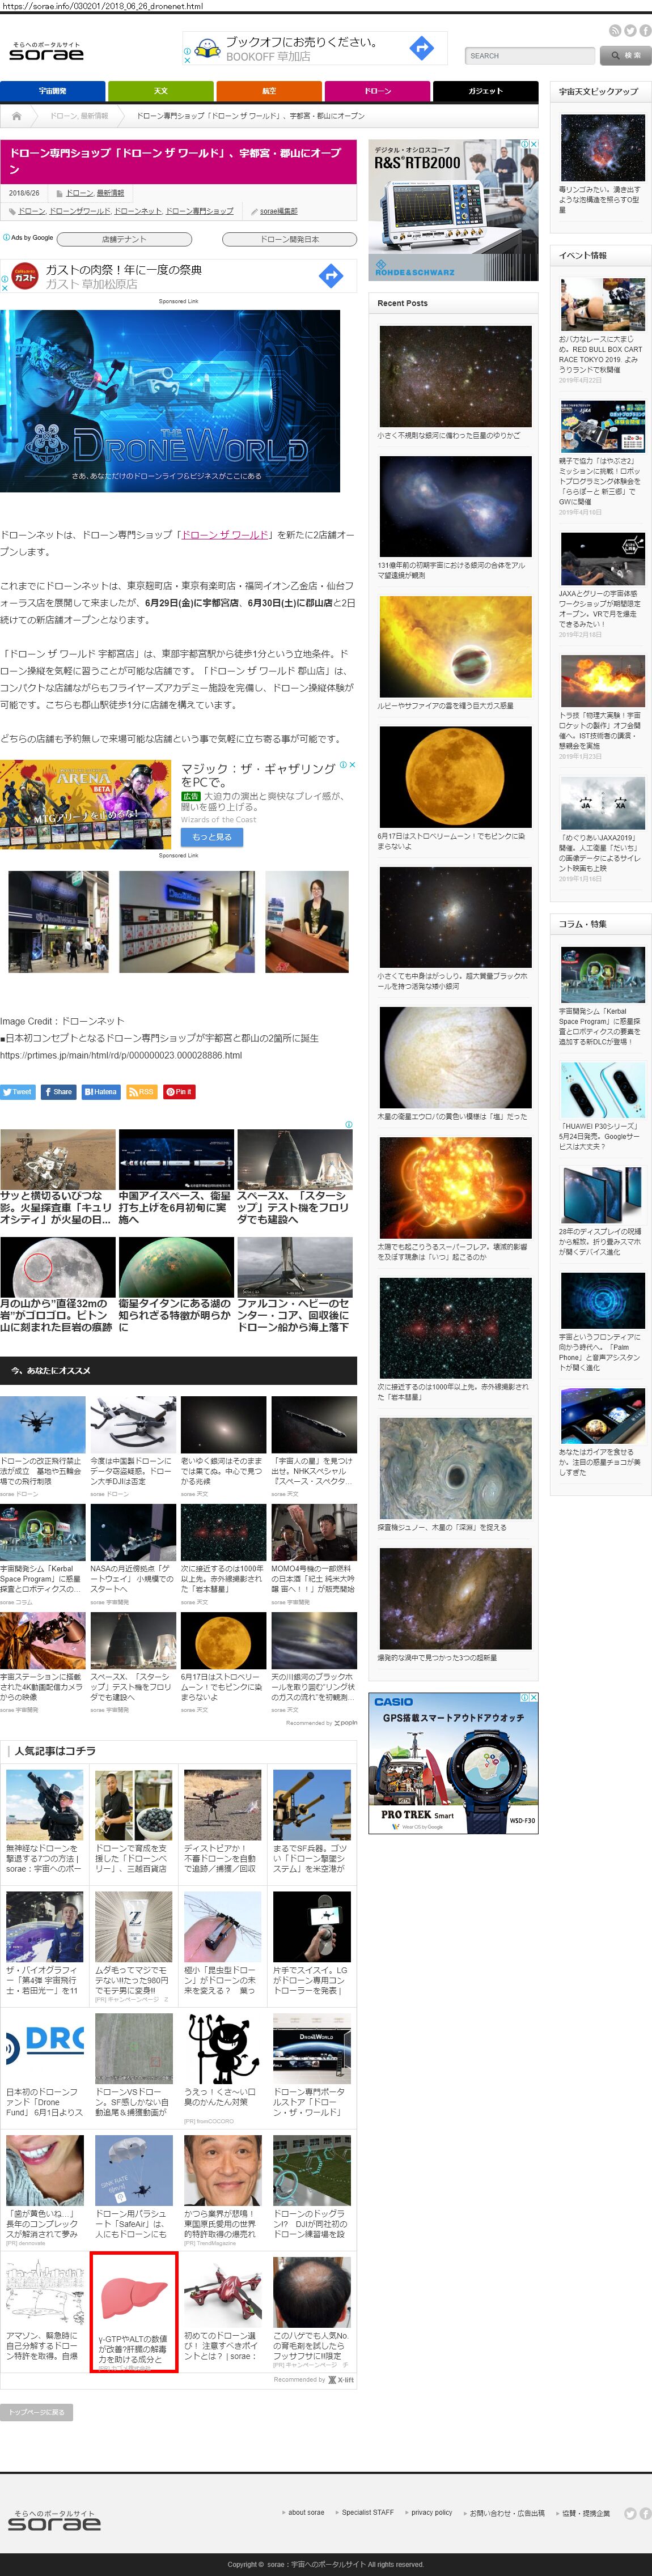Open the 宇宙開発 navigation tab
The width and height of the screenshot is (652, 2576).
pos(52,91)
